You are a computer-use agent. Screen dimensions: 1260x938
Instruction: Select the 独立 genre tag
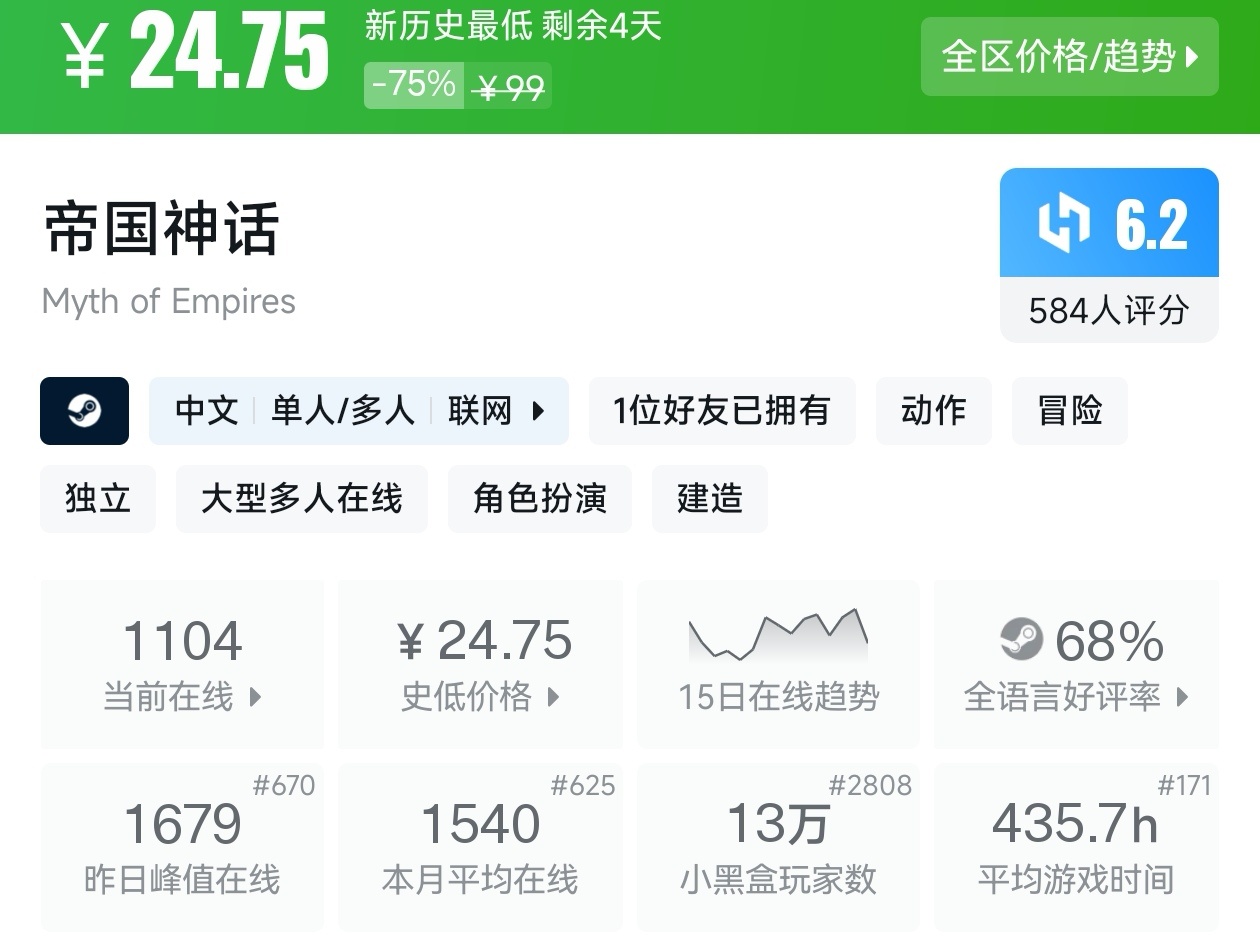[98, 498]
